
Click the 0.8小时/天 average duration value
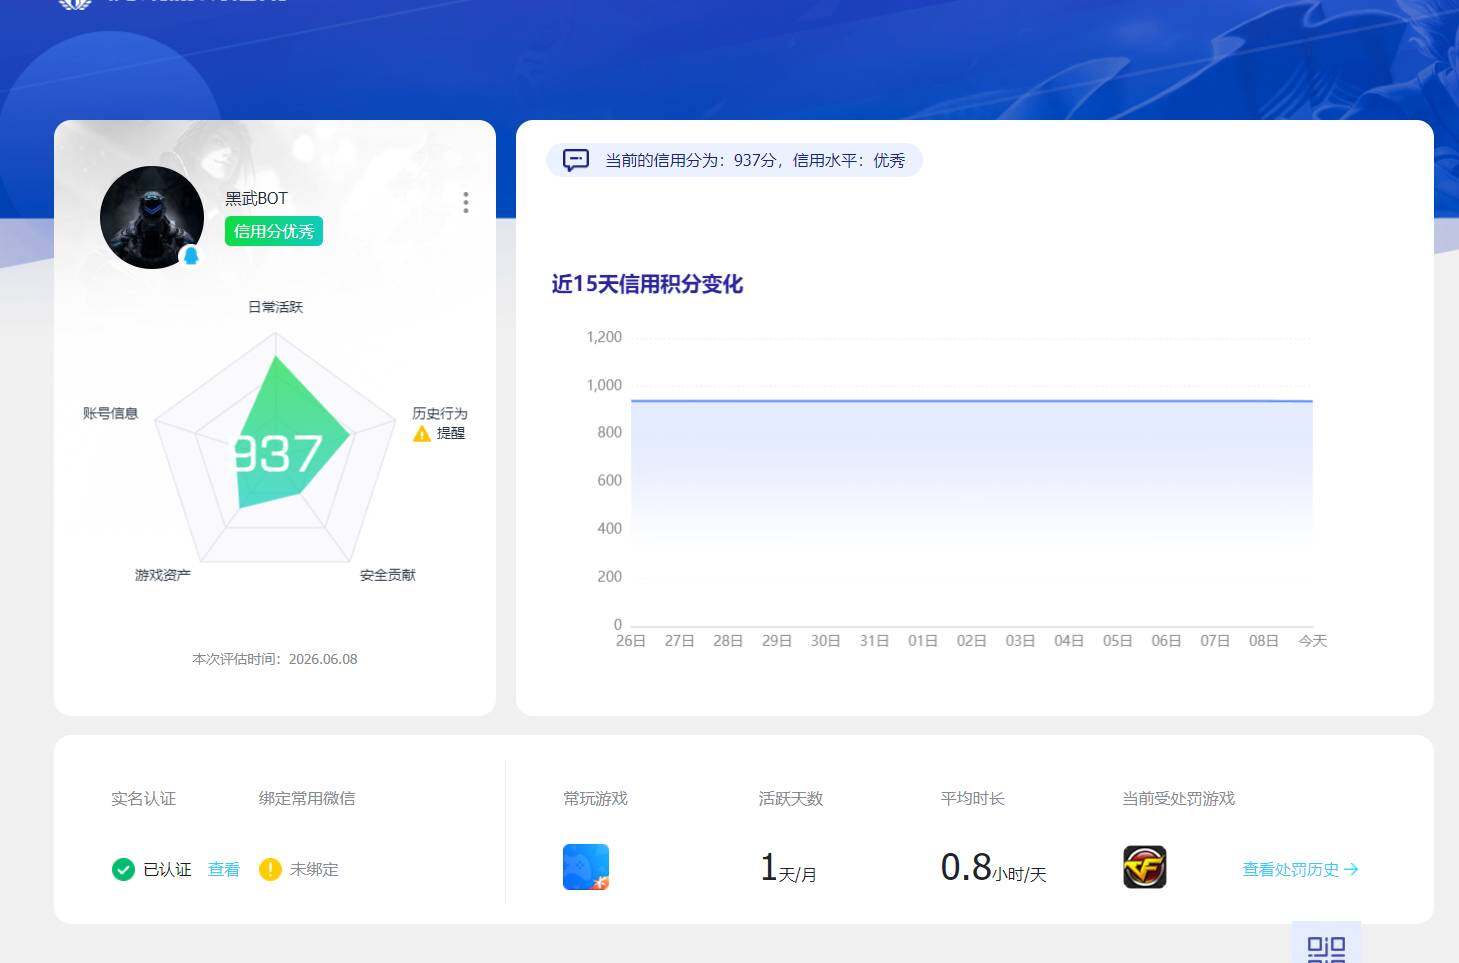993,867
